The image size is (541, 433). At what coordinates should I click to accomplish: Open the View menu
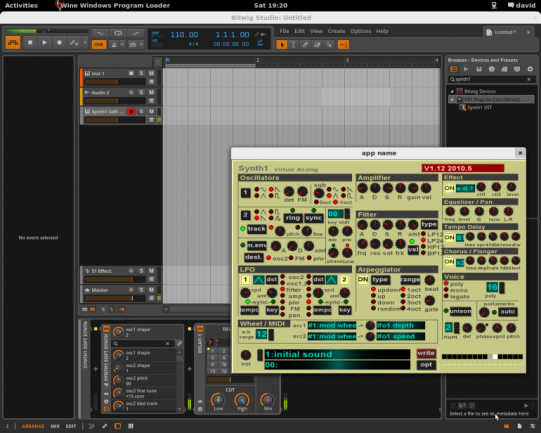tap(316, 31)
